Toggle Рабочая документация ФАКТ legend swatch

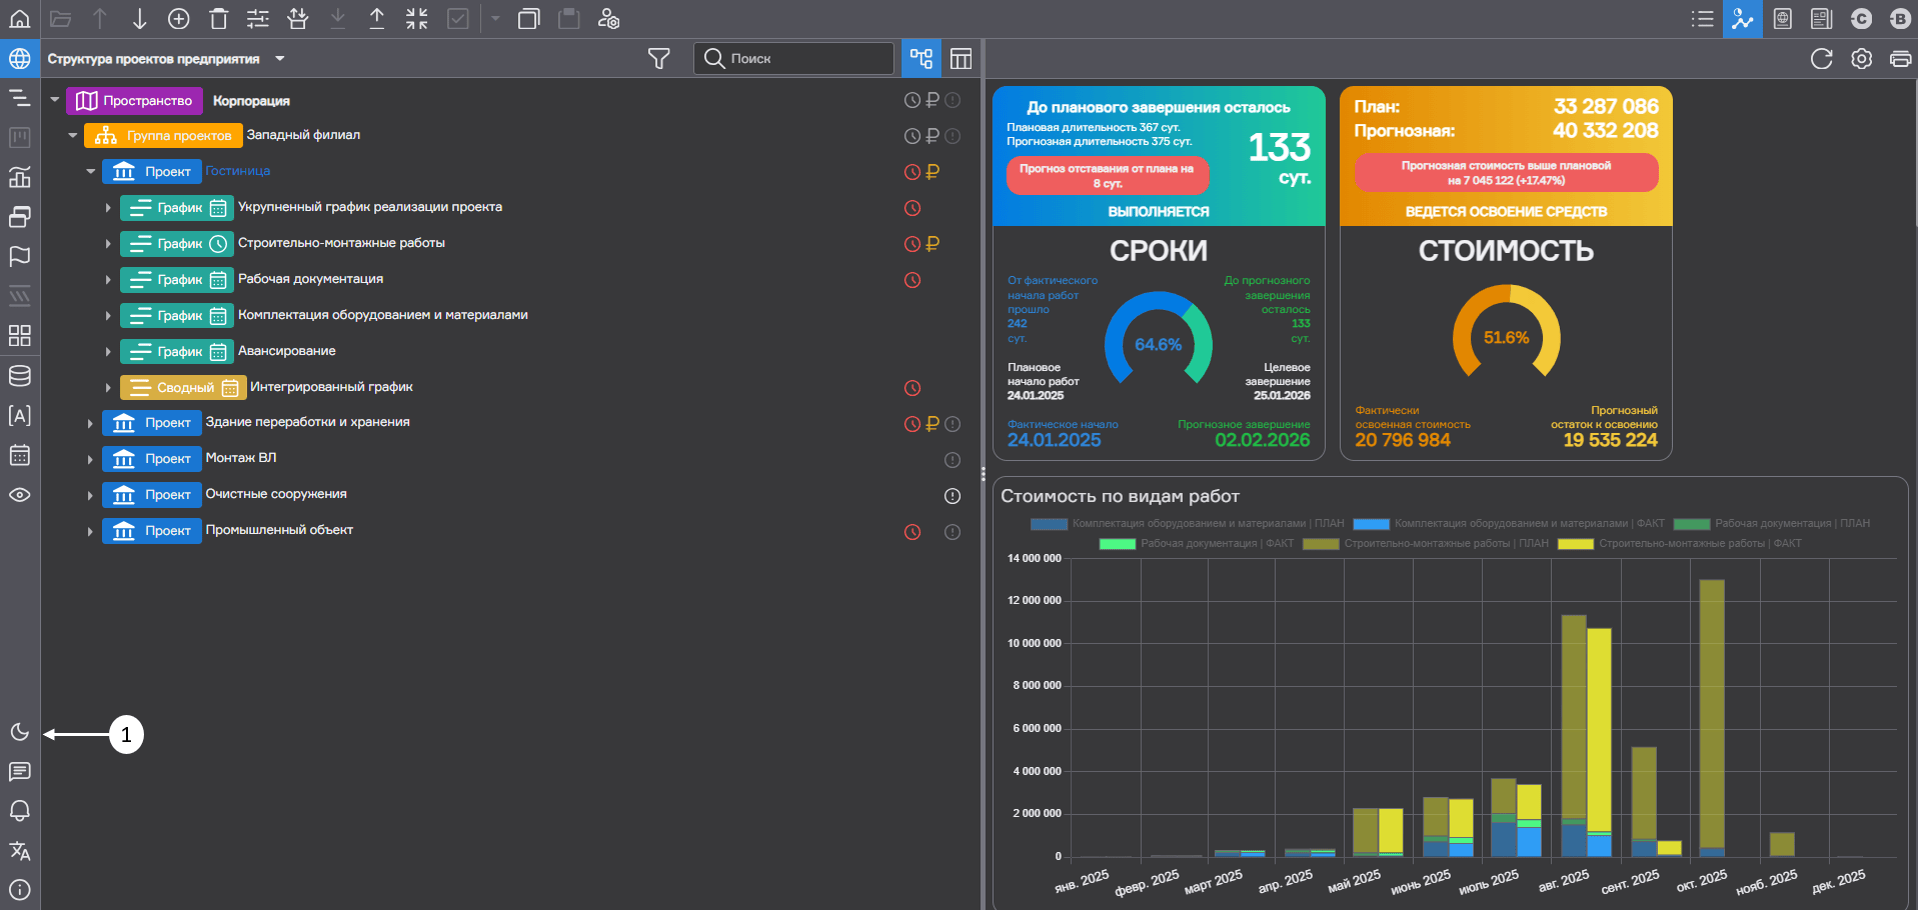point(1117,544)
